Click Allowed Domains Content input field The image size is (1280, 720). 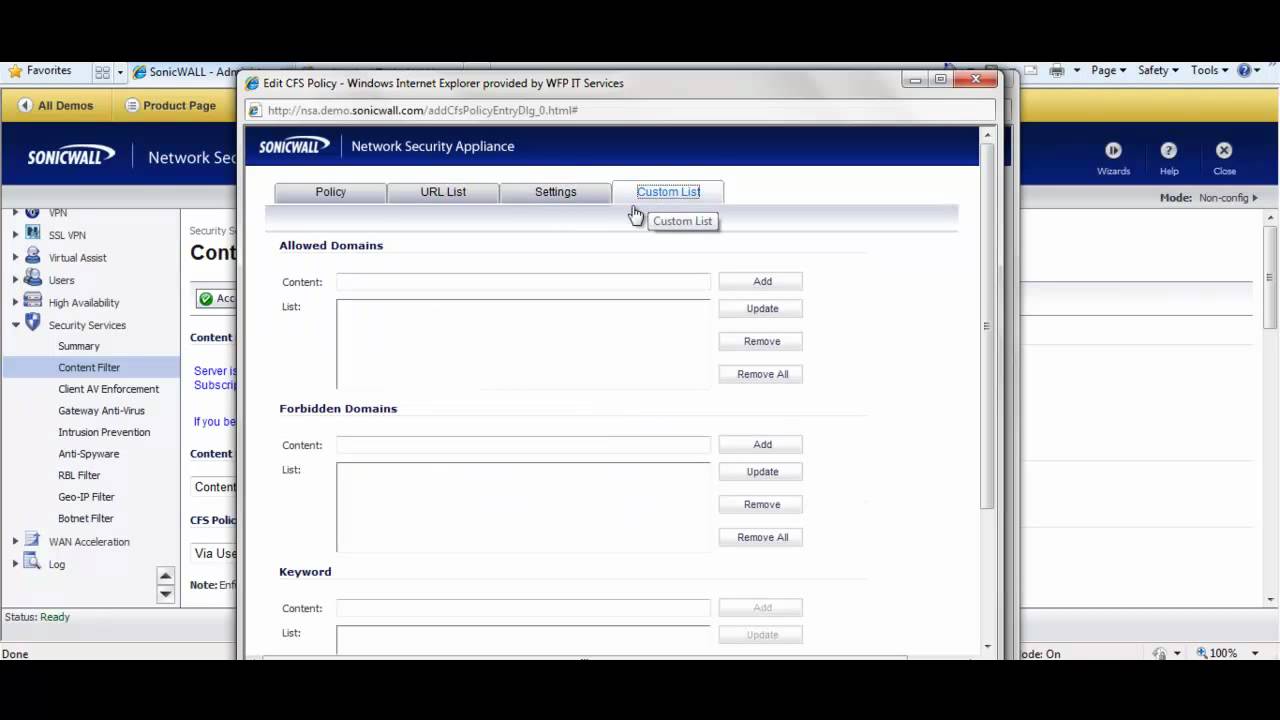pyautogui.click(x=523, y=282)
